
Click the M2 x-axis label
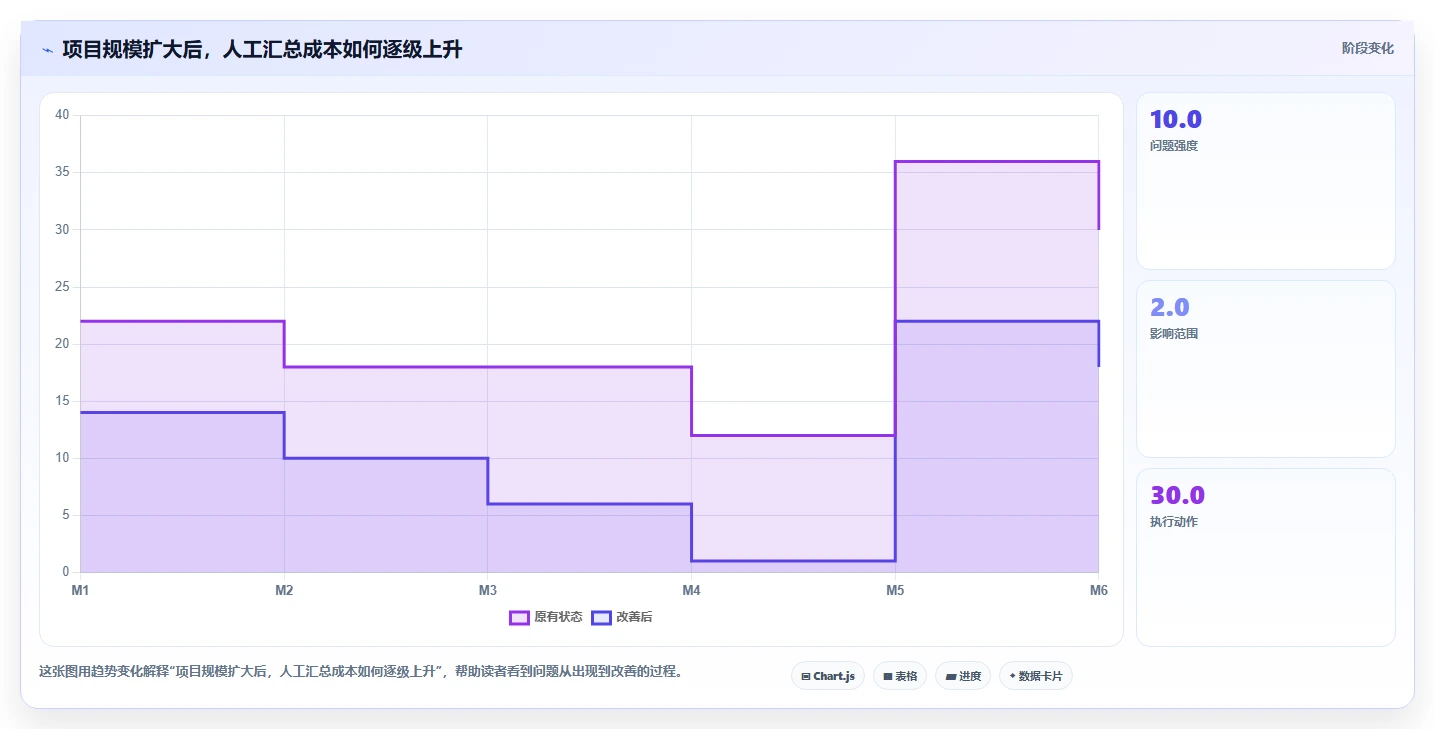[284, 590]
